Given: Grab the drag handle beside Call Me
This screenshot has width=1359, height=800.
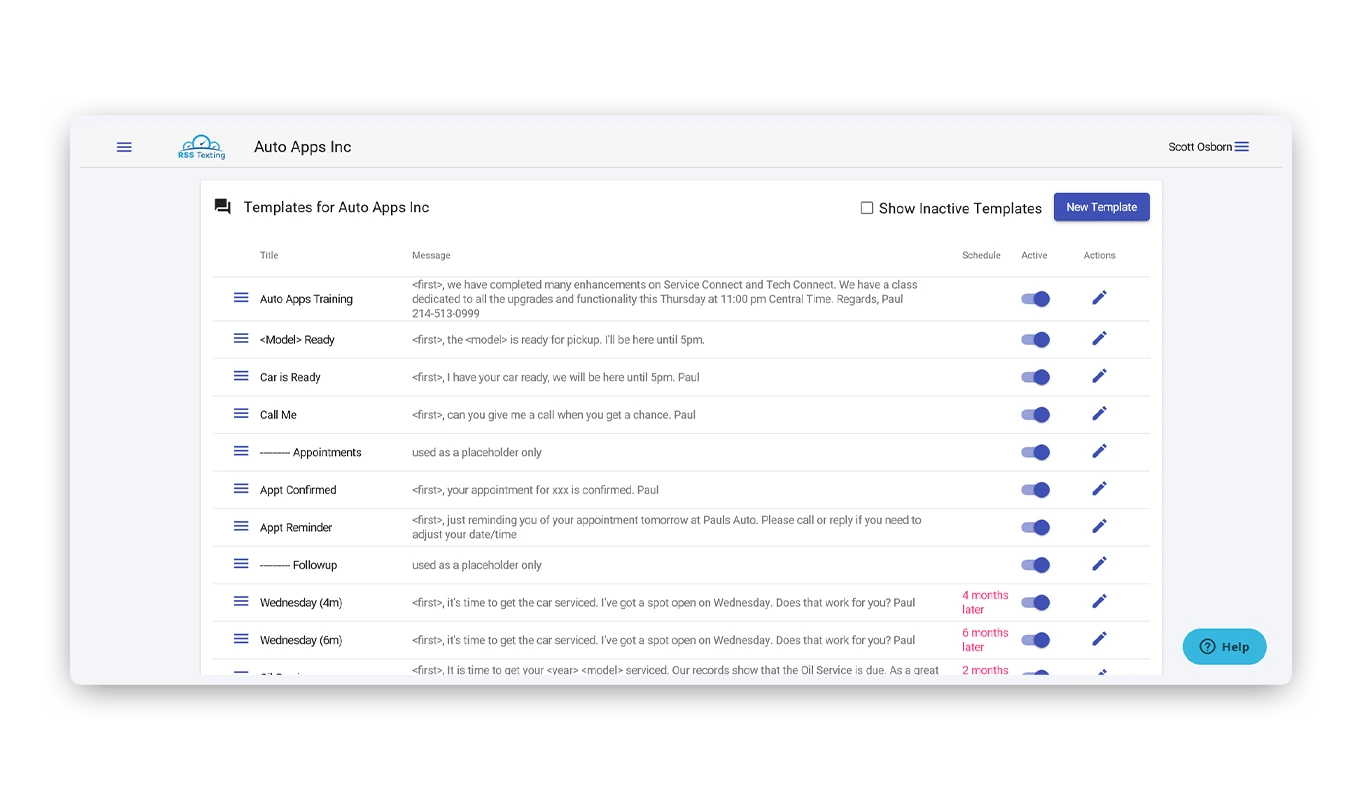Looking at the screenshot, I should 240,413.
